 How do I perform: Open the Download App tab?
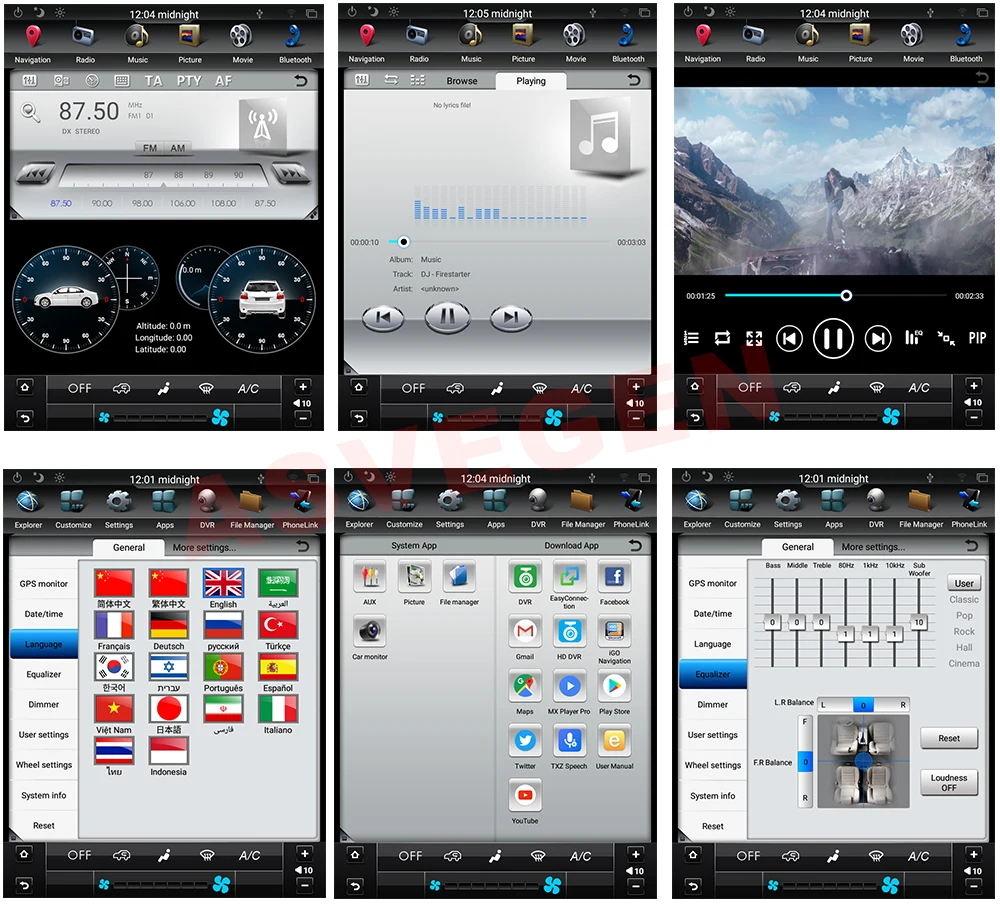[x=571, y=546]
